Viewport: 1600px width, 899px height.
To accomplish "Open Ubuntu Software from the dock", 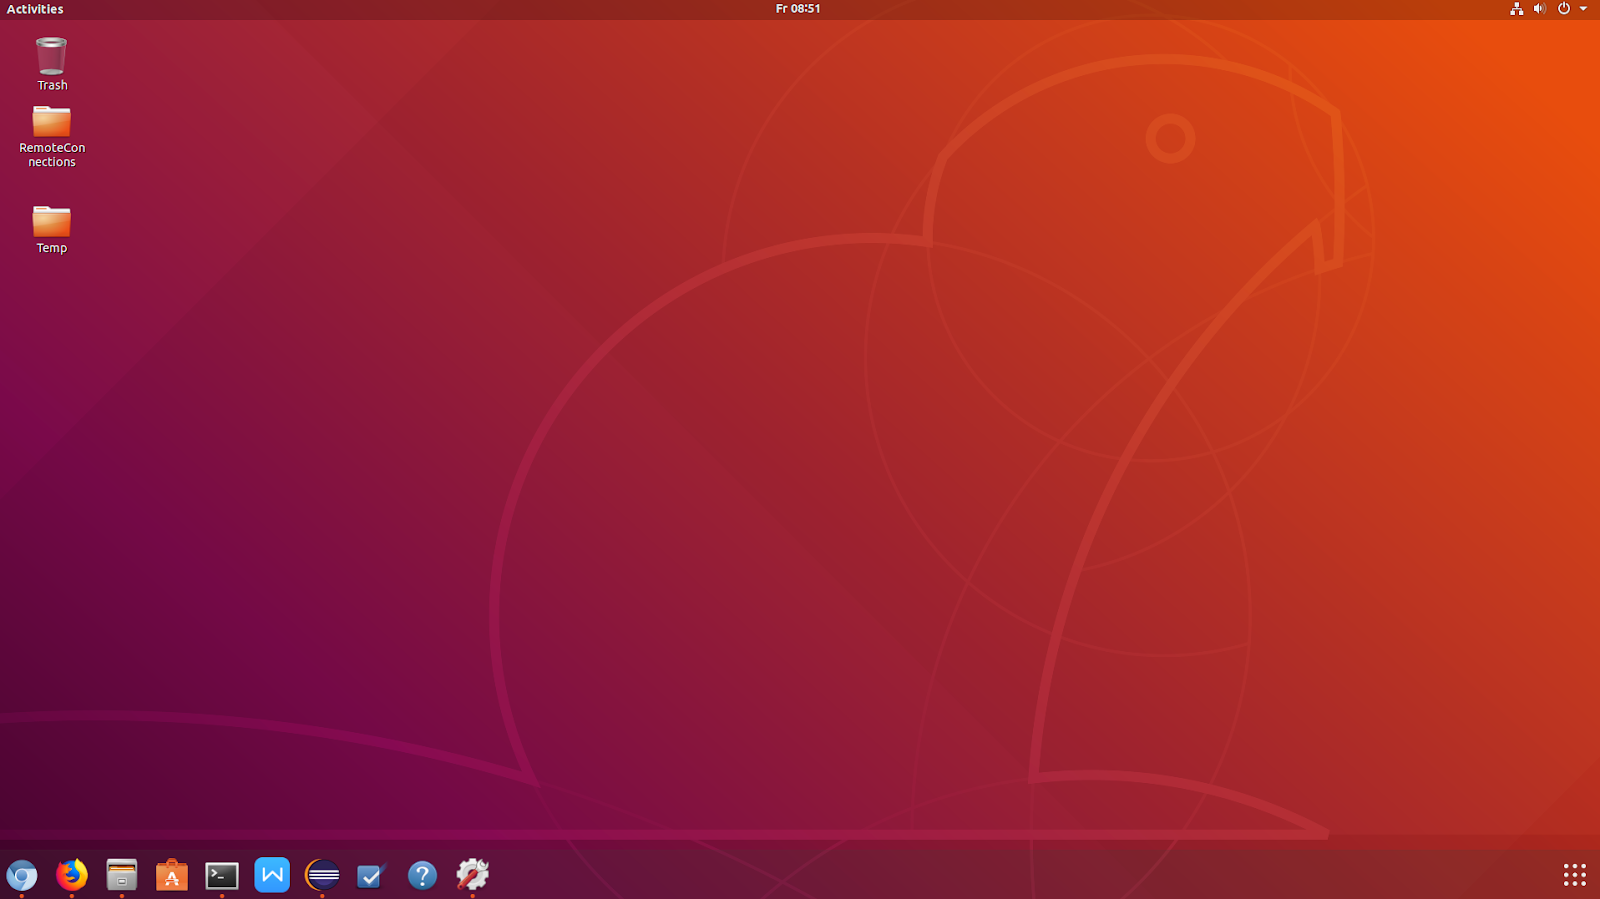I will [171, 875].
